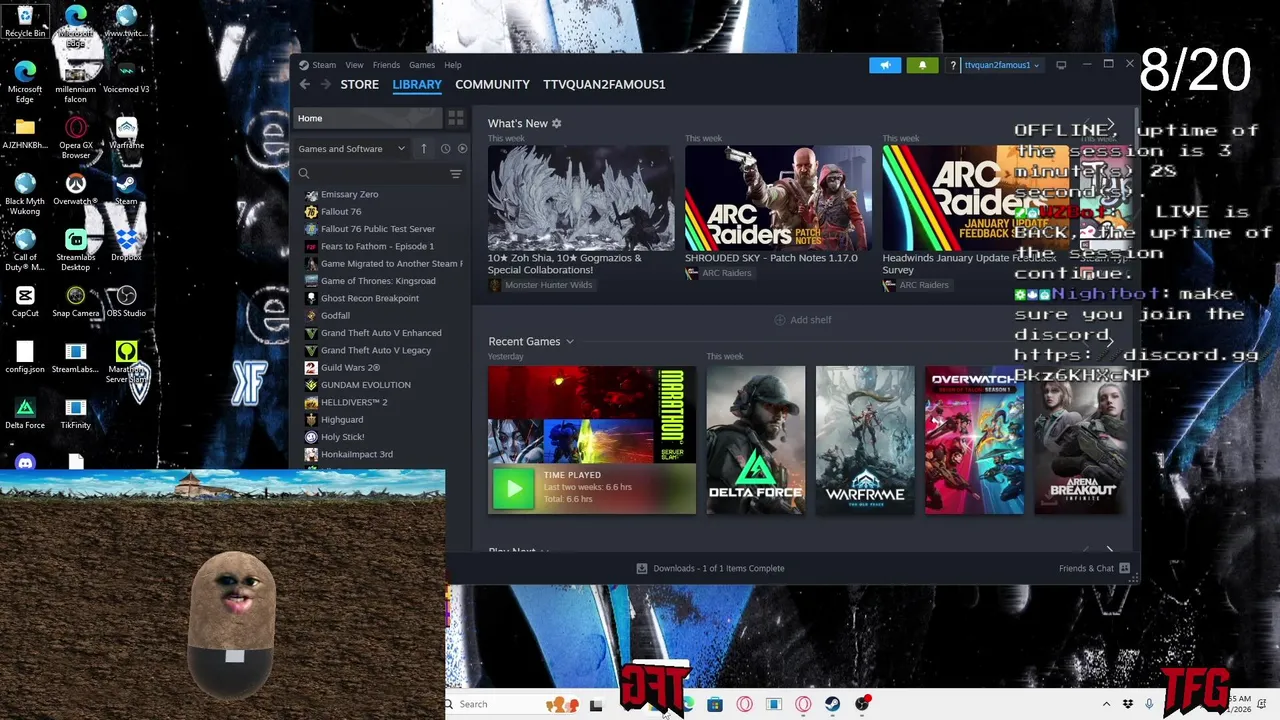The height and width of the screenshot is (720, 1280).
Task: Click the OBS icon in the taskbar
Action: tap(863, 704)
